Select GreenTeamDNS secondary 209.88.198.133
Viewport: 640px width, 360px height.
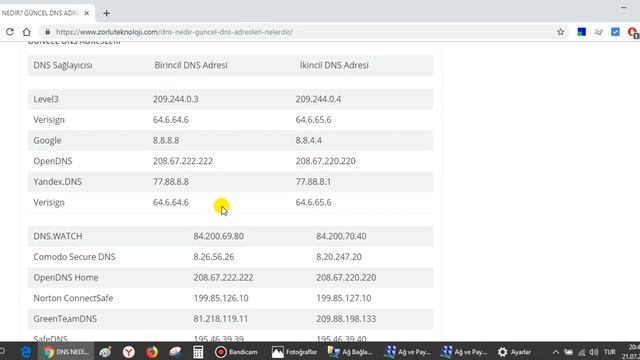point(346,319)
